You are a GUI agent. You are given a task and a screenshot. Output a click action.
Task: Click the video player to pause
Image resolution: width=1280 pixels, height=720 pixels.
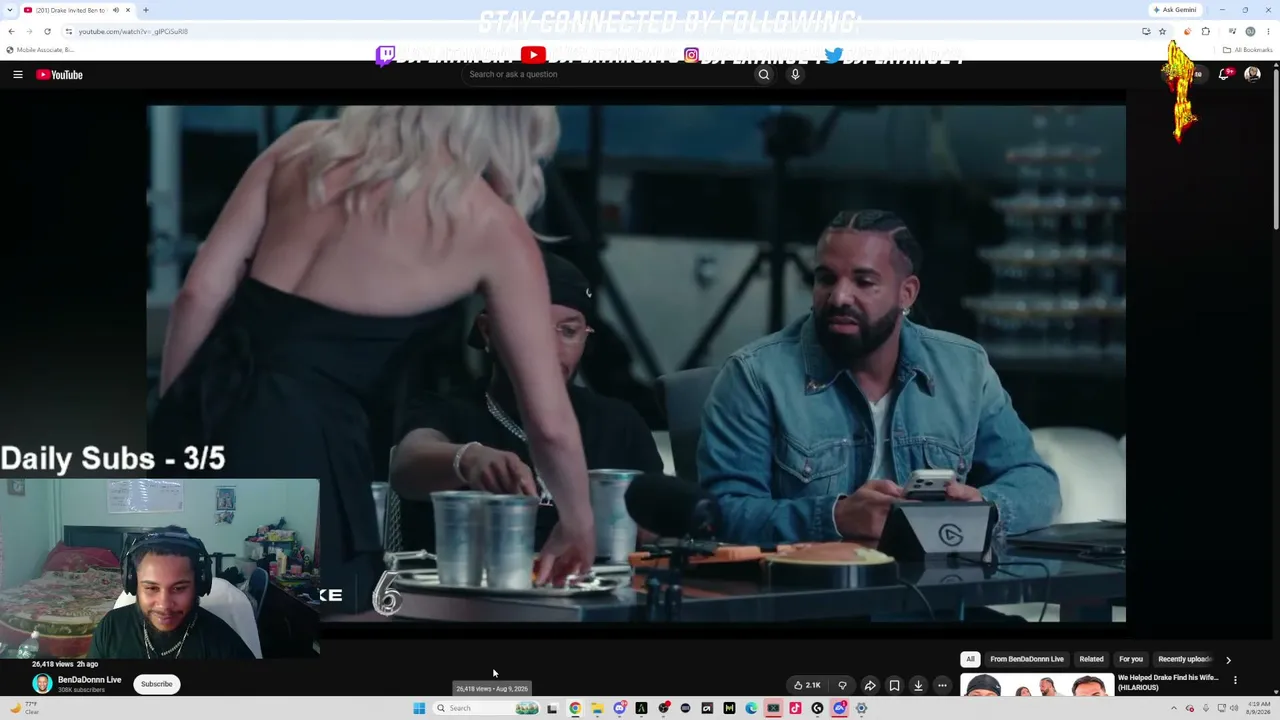click(x=636, y=364)
